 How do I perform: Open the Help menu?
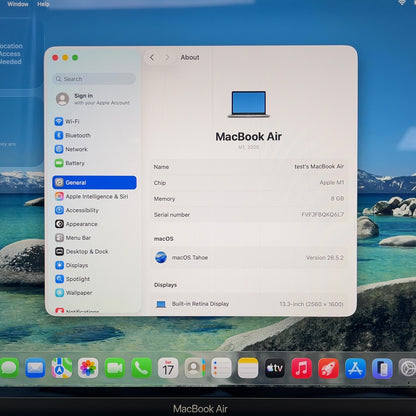click(x=43, y=4)
